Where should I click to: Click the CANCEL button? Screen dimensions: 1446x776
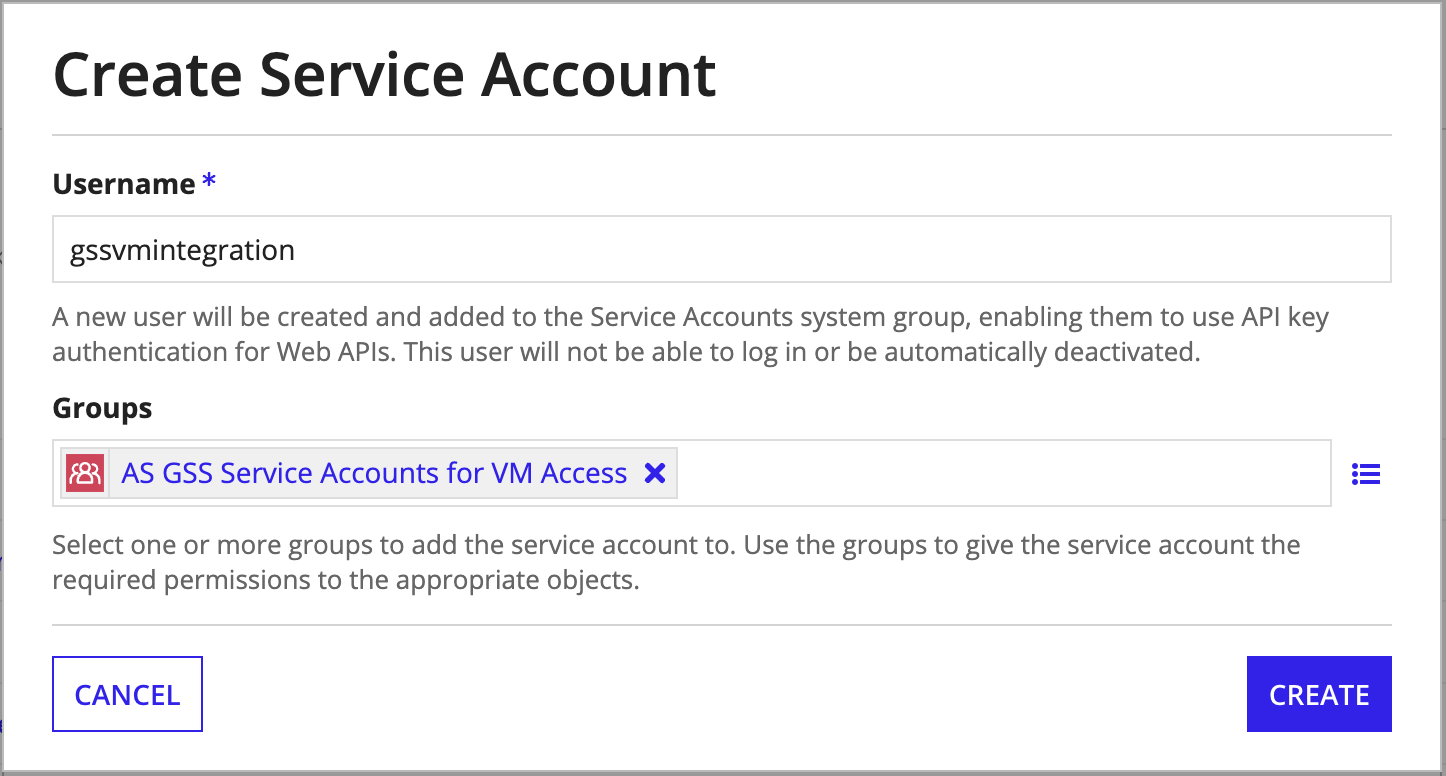coord(127,694)
